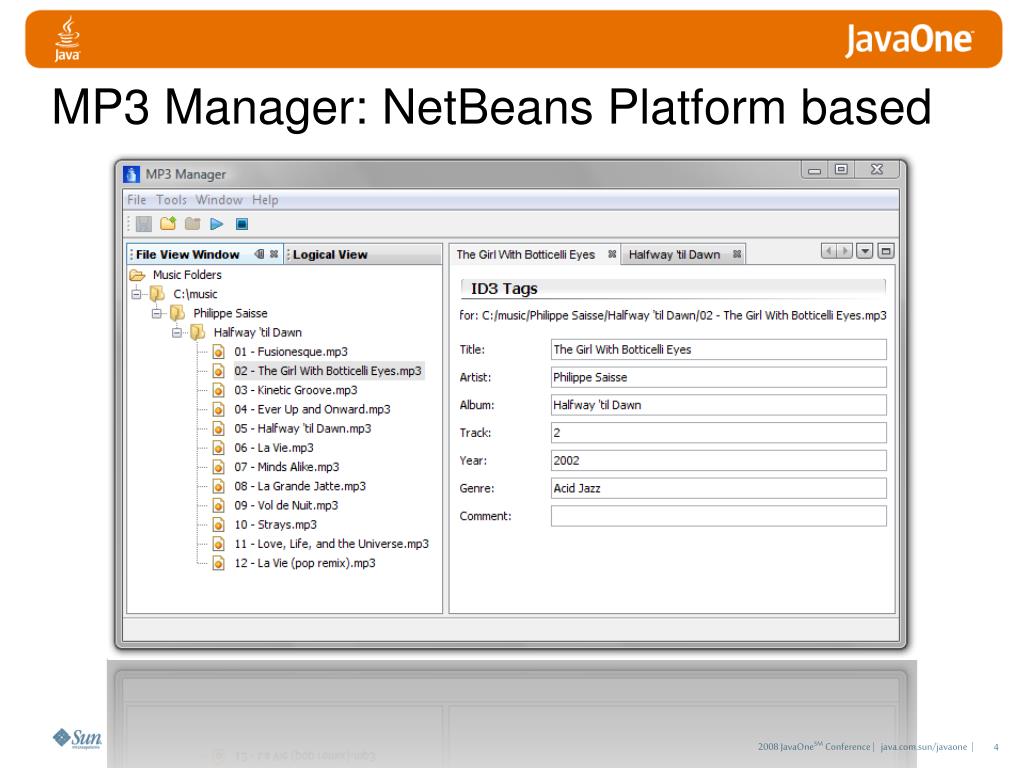Maximize the editor window with restore icon
The image size is (1024, 768).
click(x=886, y=251)
